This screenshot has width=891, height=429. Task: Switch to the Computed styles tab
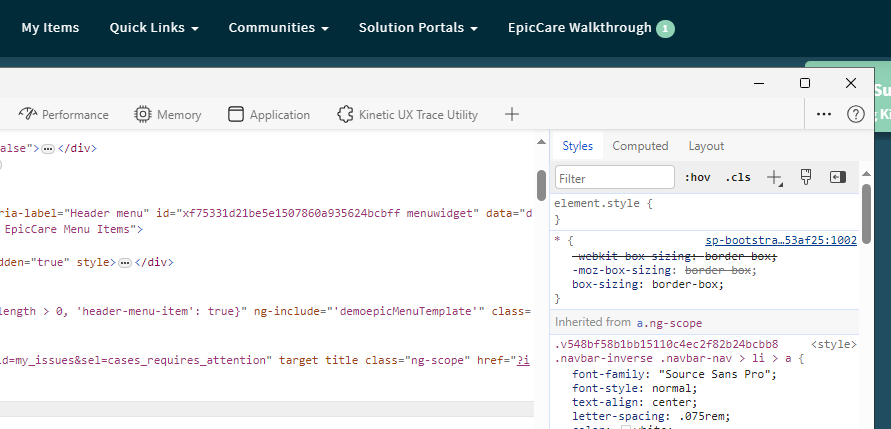click(640, 146)
